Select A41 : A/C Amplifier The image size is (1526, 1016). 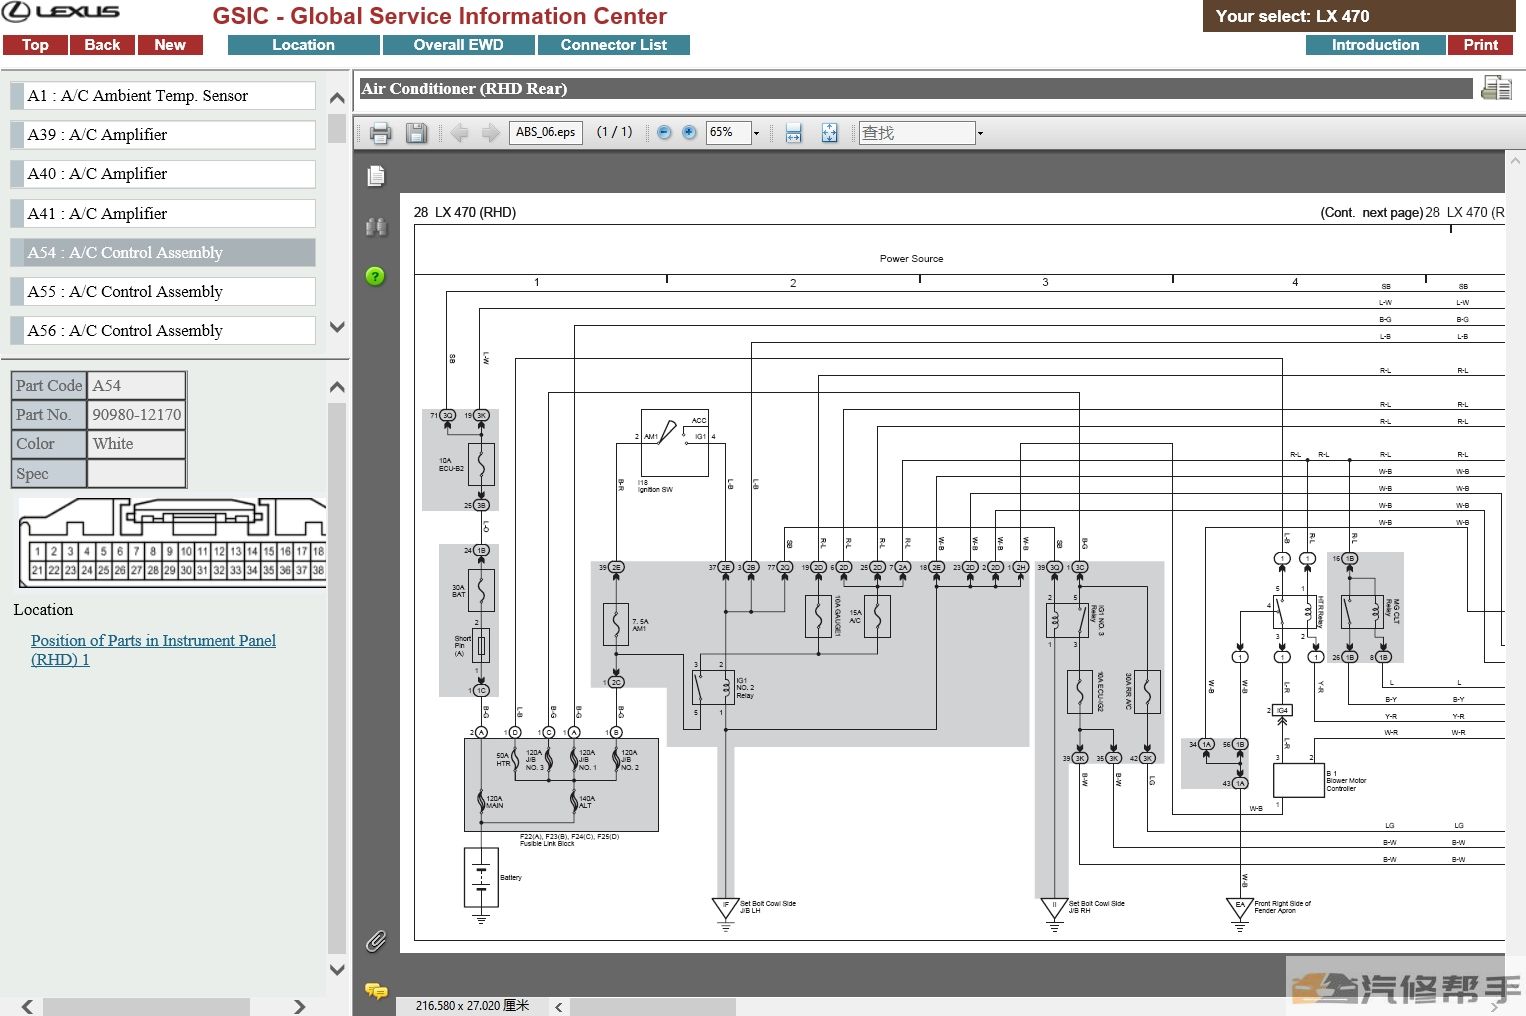coord(163,214)
